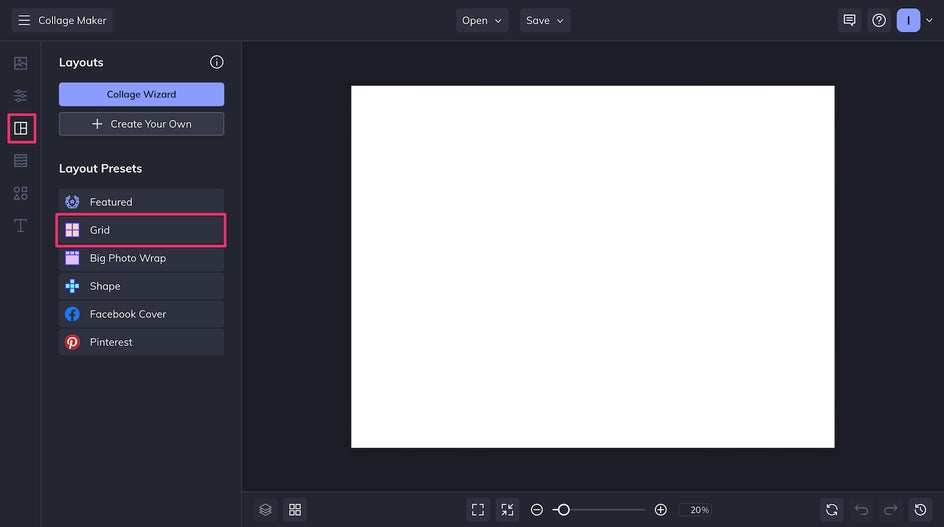Undo the last action

pyautogui.click(x=862, y=510)
